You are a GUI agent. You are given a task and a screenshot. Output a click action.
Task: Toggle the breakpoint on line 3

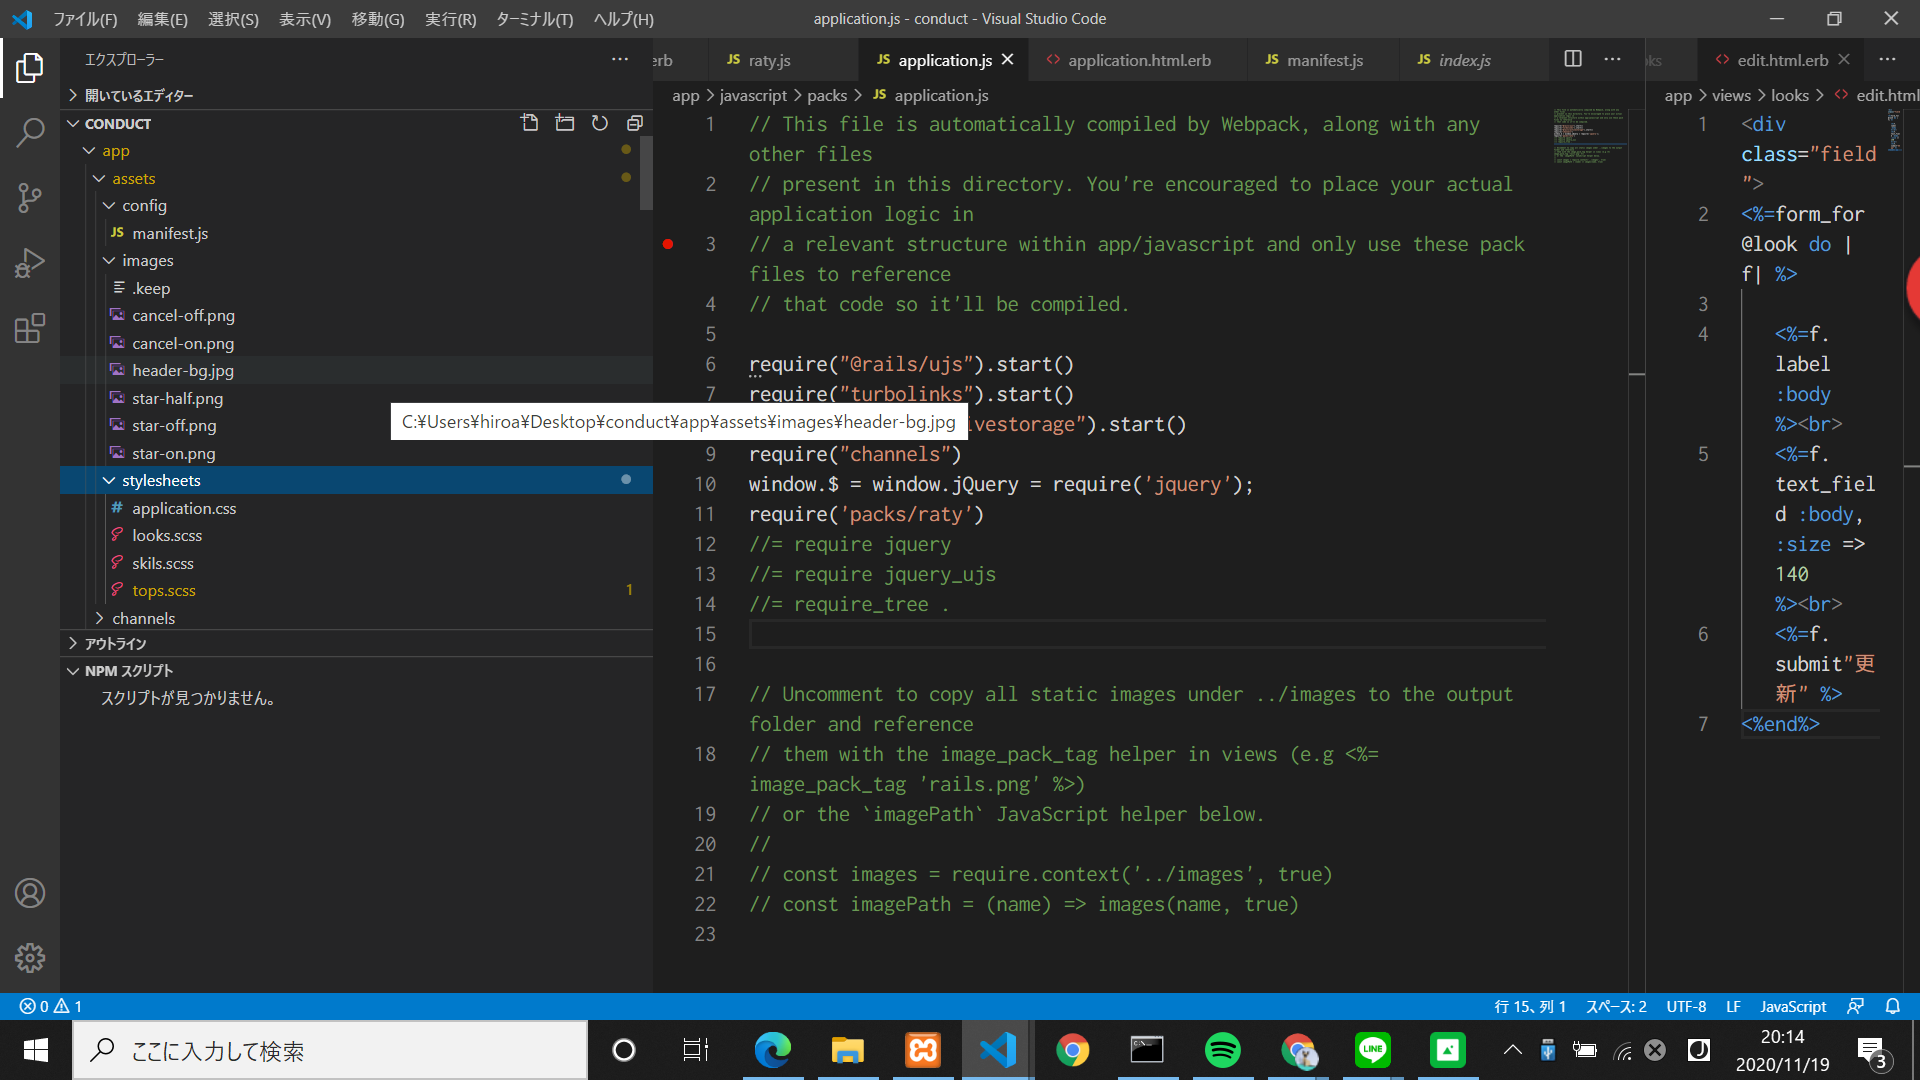(668, 244)
